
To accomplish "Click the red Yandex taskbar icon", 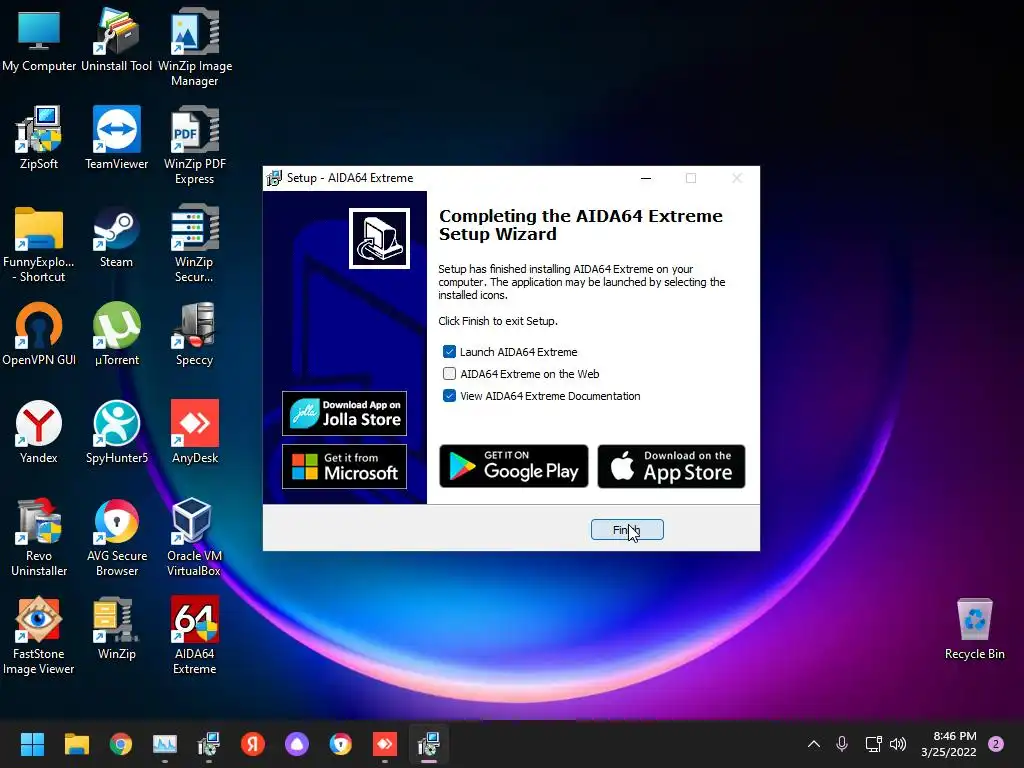I will coord(253,744).
